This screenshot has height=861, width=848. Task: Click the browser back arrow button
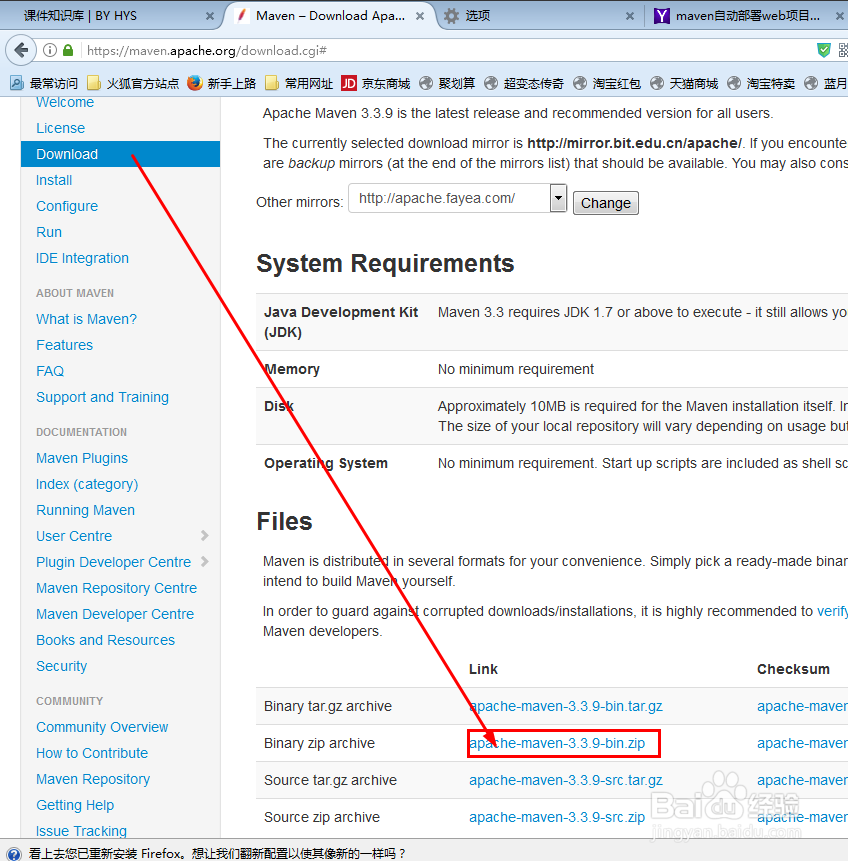[x=21, y=51]
